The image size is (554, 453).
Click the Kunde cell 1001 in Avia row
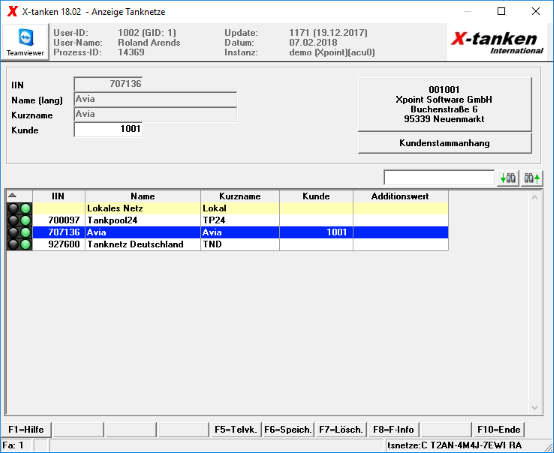click(x=316, y=233)
